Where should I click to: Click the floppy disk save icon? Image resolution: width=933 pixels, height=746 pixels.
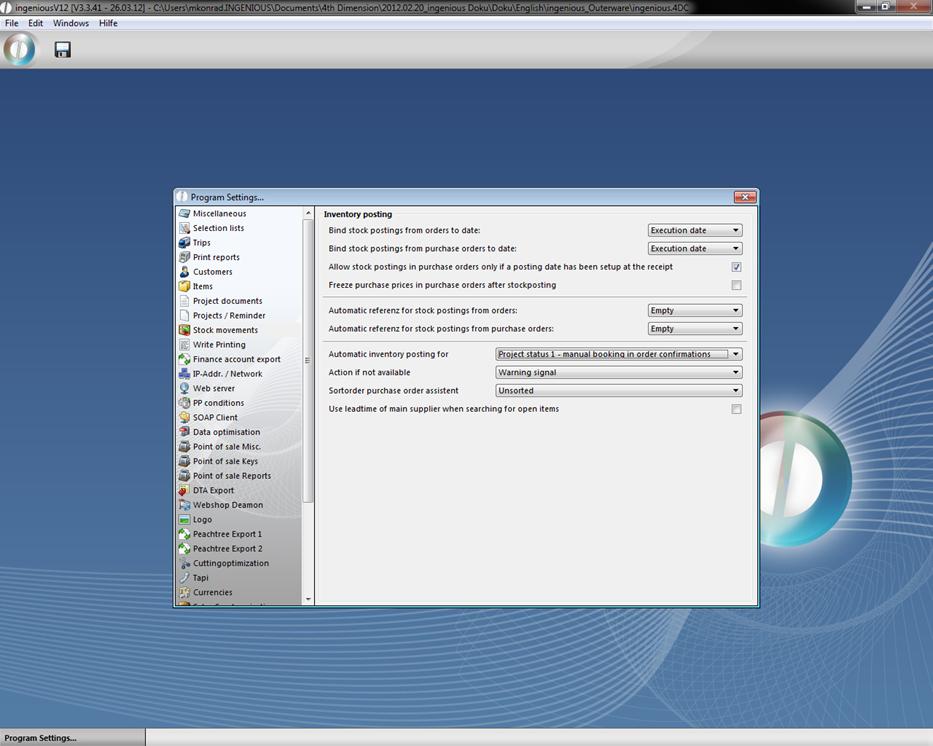[62, 50]
